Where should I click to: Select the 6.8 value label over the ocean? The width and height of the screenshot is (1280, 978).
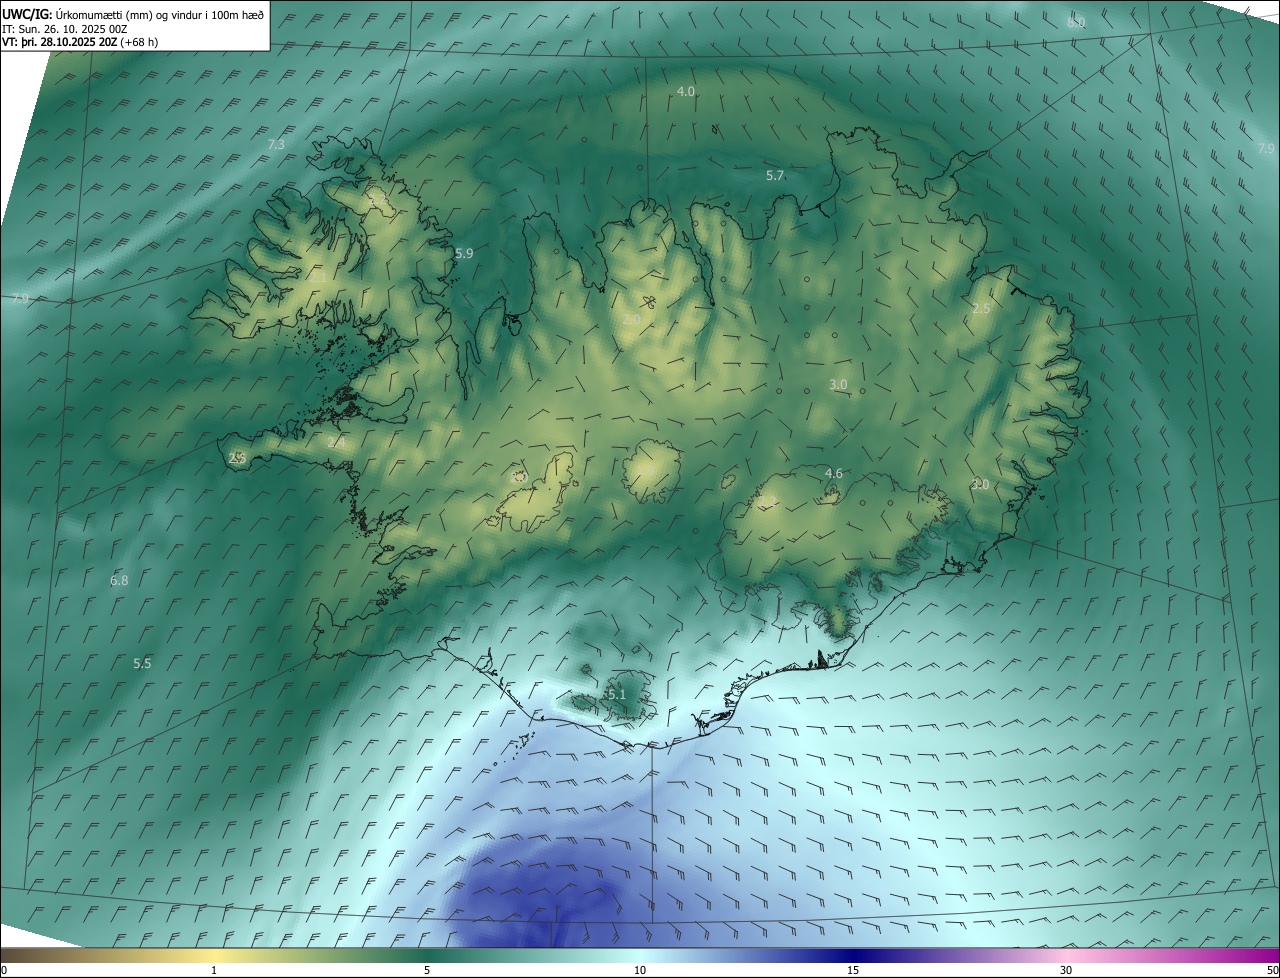119,581
